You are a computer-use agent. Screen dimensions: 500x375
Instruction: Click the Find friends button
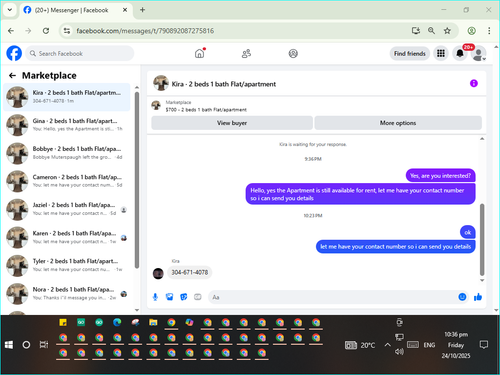410,53
